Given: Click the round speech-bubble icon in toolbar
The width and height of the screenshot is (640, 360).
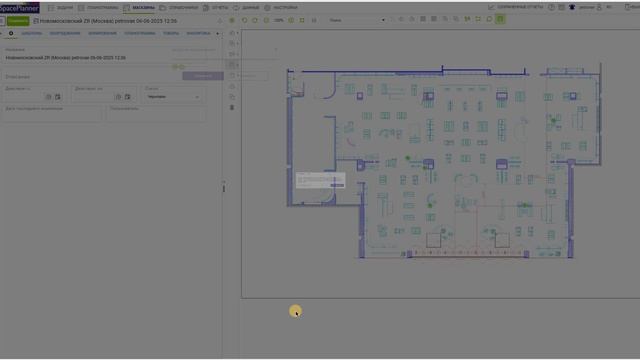Looking at the screenshot, I should 489,19.
